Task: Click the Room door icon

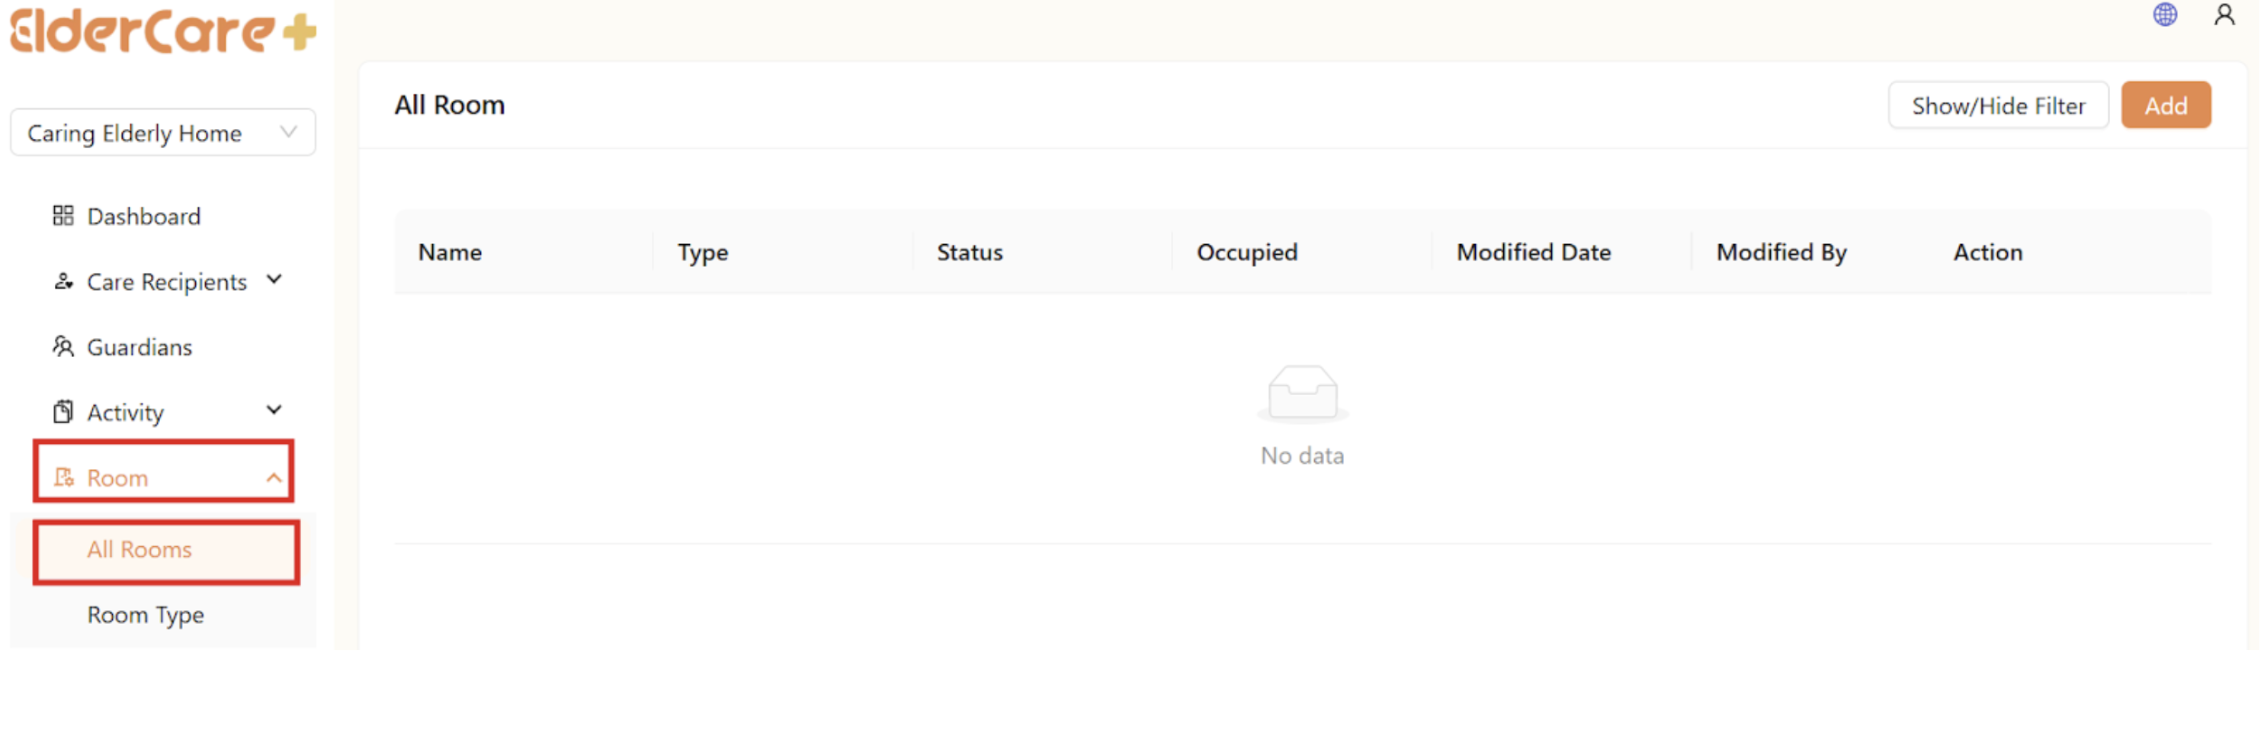Action: [64, 478]
